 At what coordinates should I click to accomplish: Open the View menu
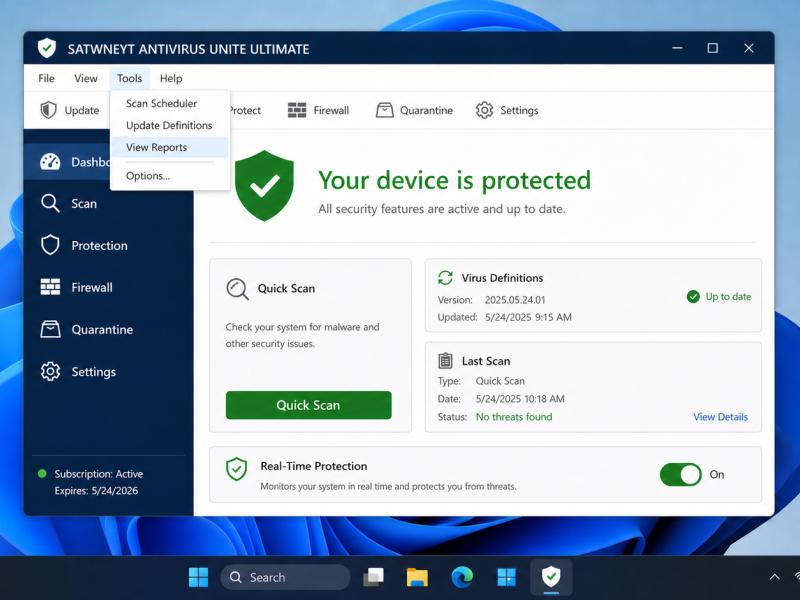(x=86, y=79)
